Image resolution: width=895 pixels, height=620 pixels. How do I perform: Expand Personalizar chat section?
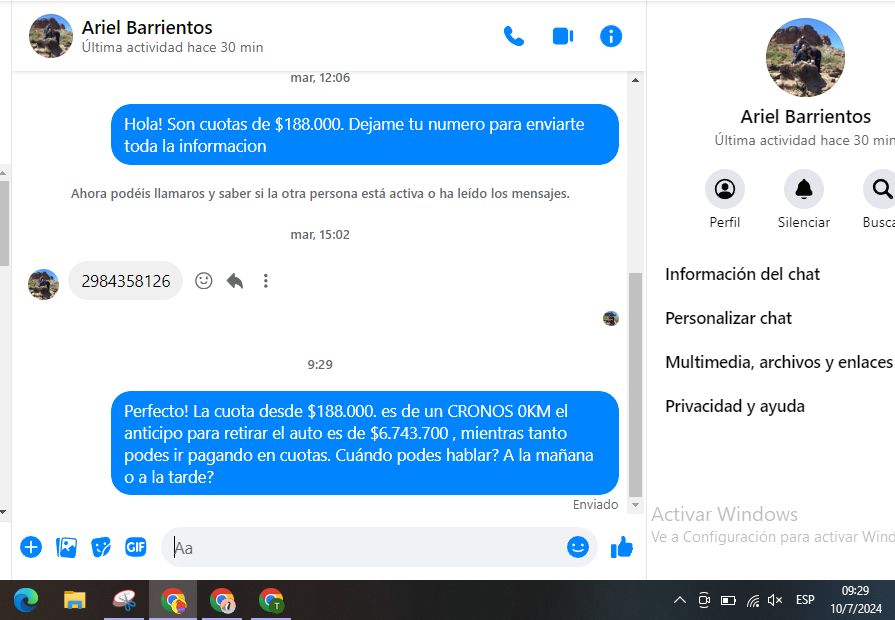click(x=729, y=318)
